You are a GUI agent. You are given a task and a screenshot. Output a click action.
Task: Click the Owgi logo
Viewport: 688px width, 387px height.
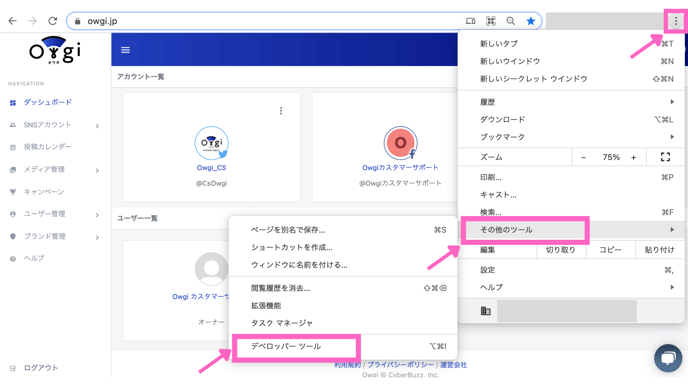click(55, 50)
